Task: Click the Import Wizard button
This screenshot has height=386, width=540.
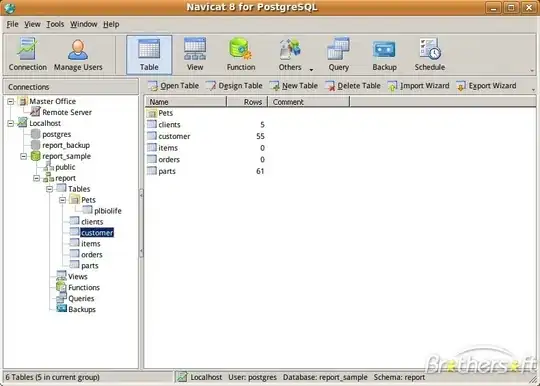Action: pyautogui.click(x=418, y=86)
